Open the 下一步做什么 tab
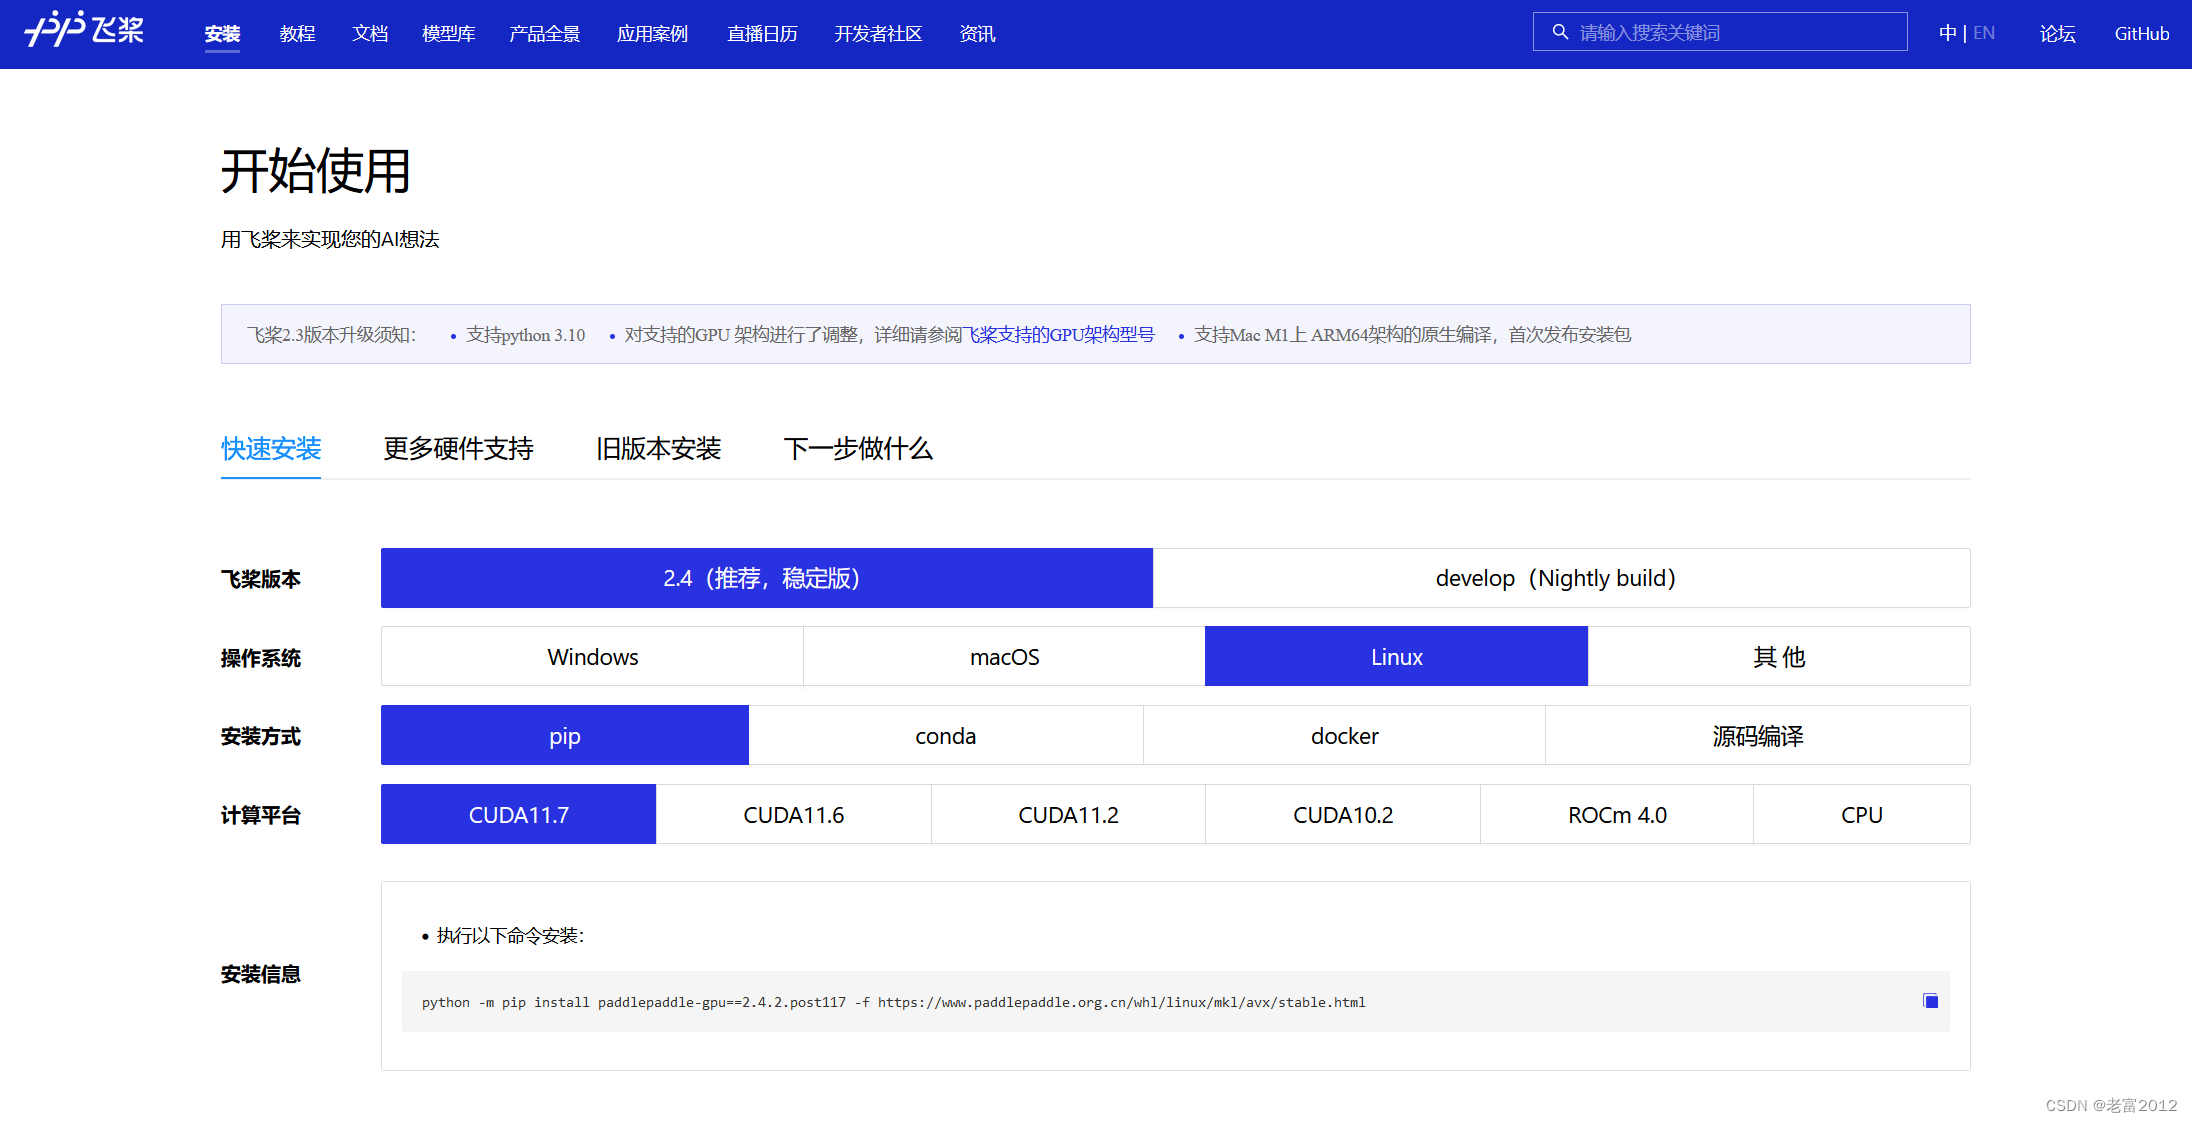Viewport: 2192px width, 1122px height. pyautogui.click(x=857, y=448)
